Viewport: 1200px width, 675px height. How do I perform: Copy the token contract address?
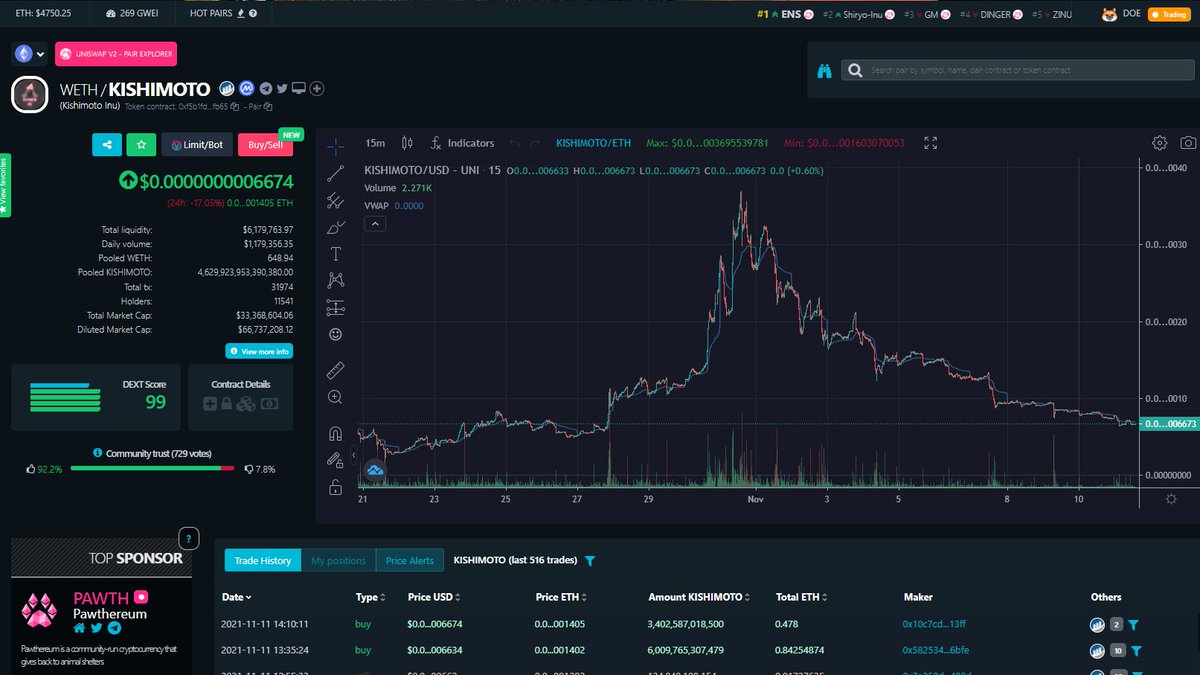pos(234,106)
